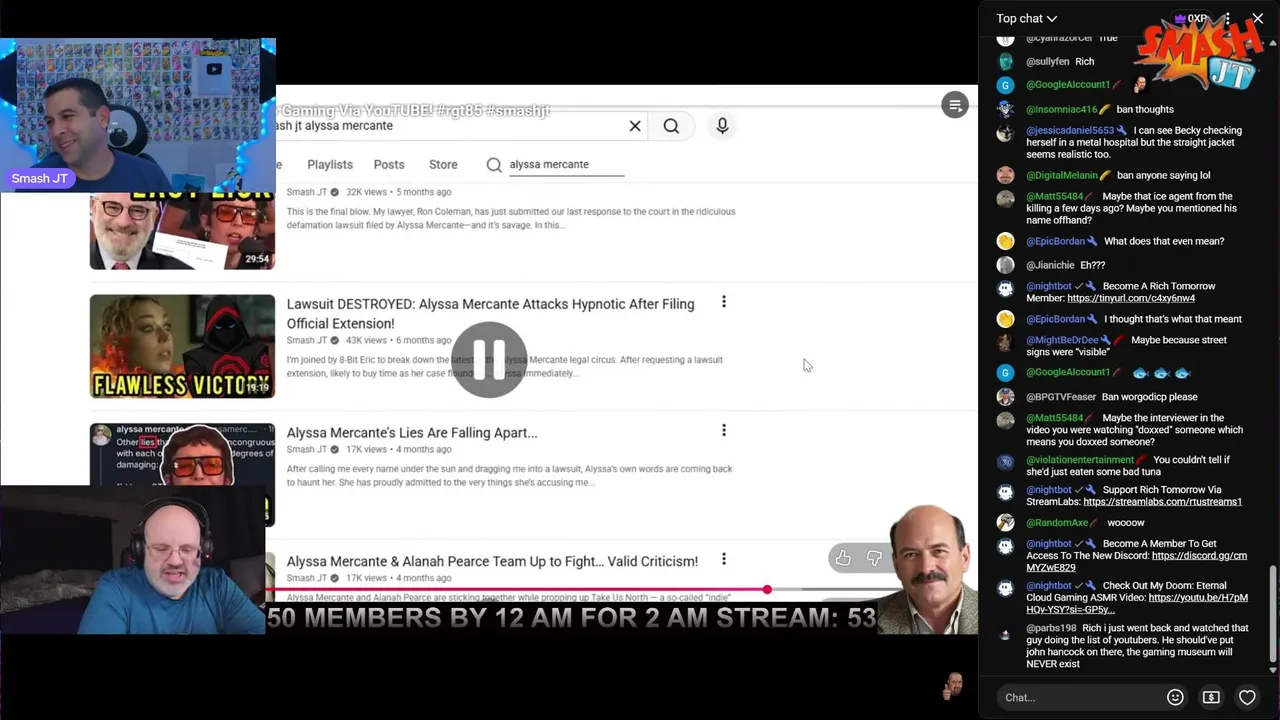Send a heart reaction in chat
1280x720 pixels.
tap(1247, 697)
